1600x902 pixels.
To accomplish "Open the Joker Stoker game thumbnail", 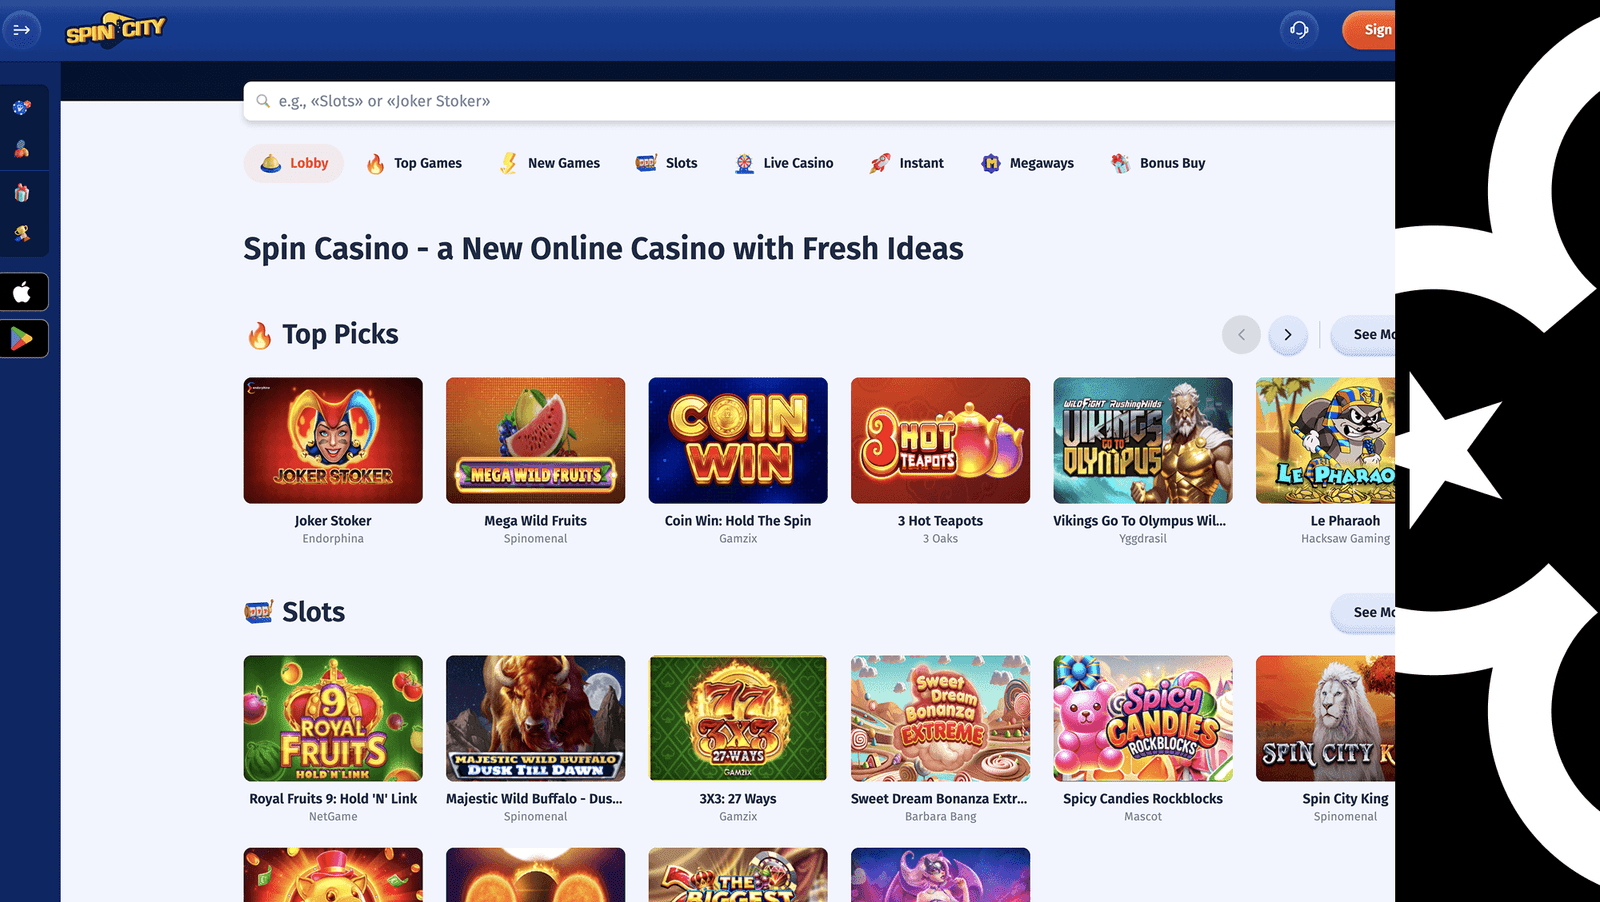I will pyautogui.click(x=333, y=440).
